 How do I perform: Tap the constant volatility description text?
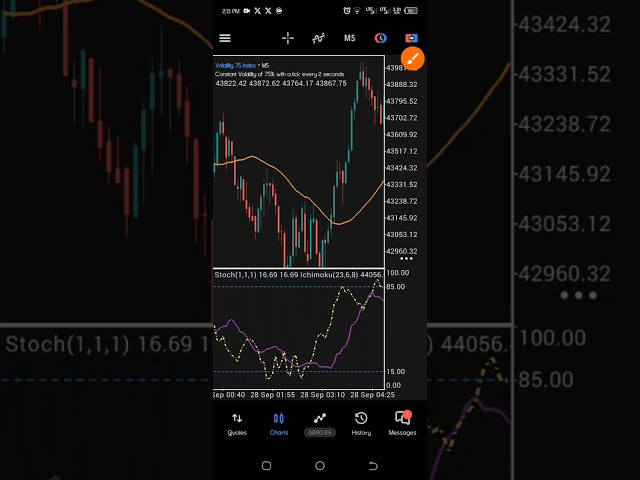point(280,74)
